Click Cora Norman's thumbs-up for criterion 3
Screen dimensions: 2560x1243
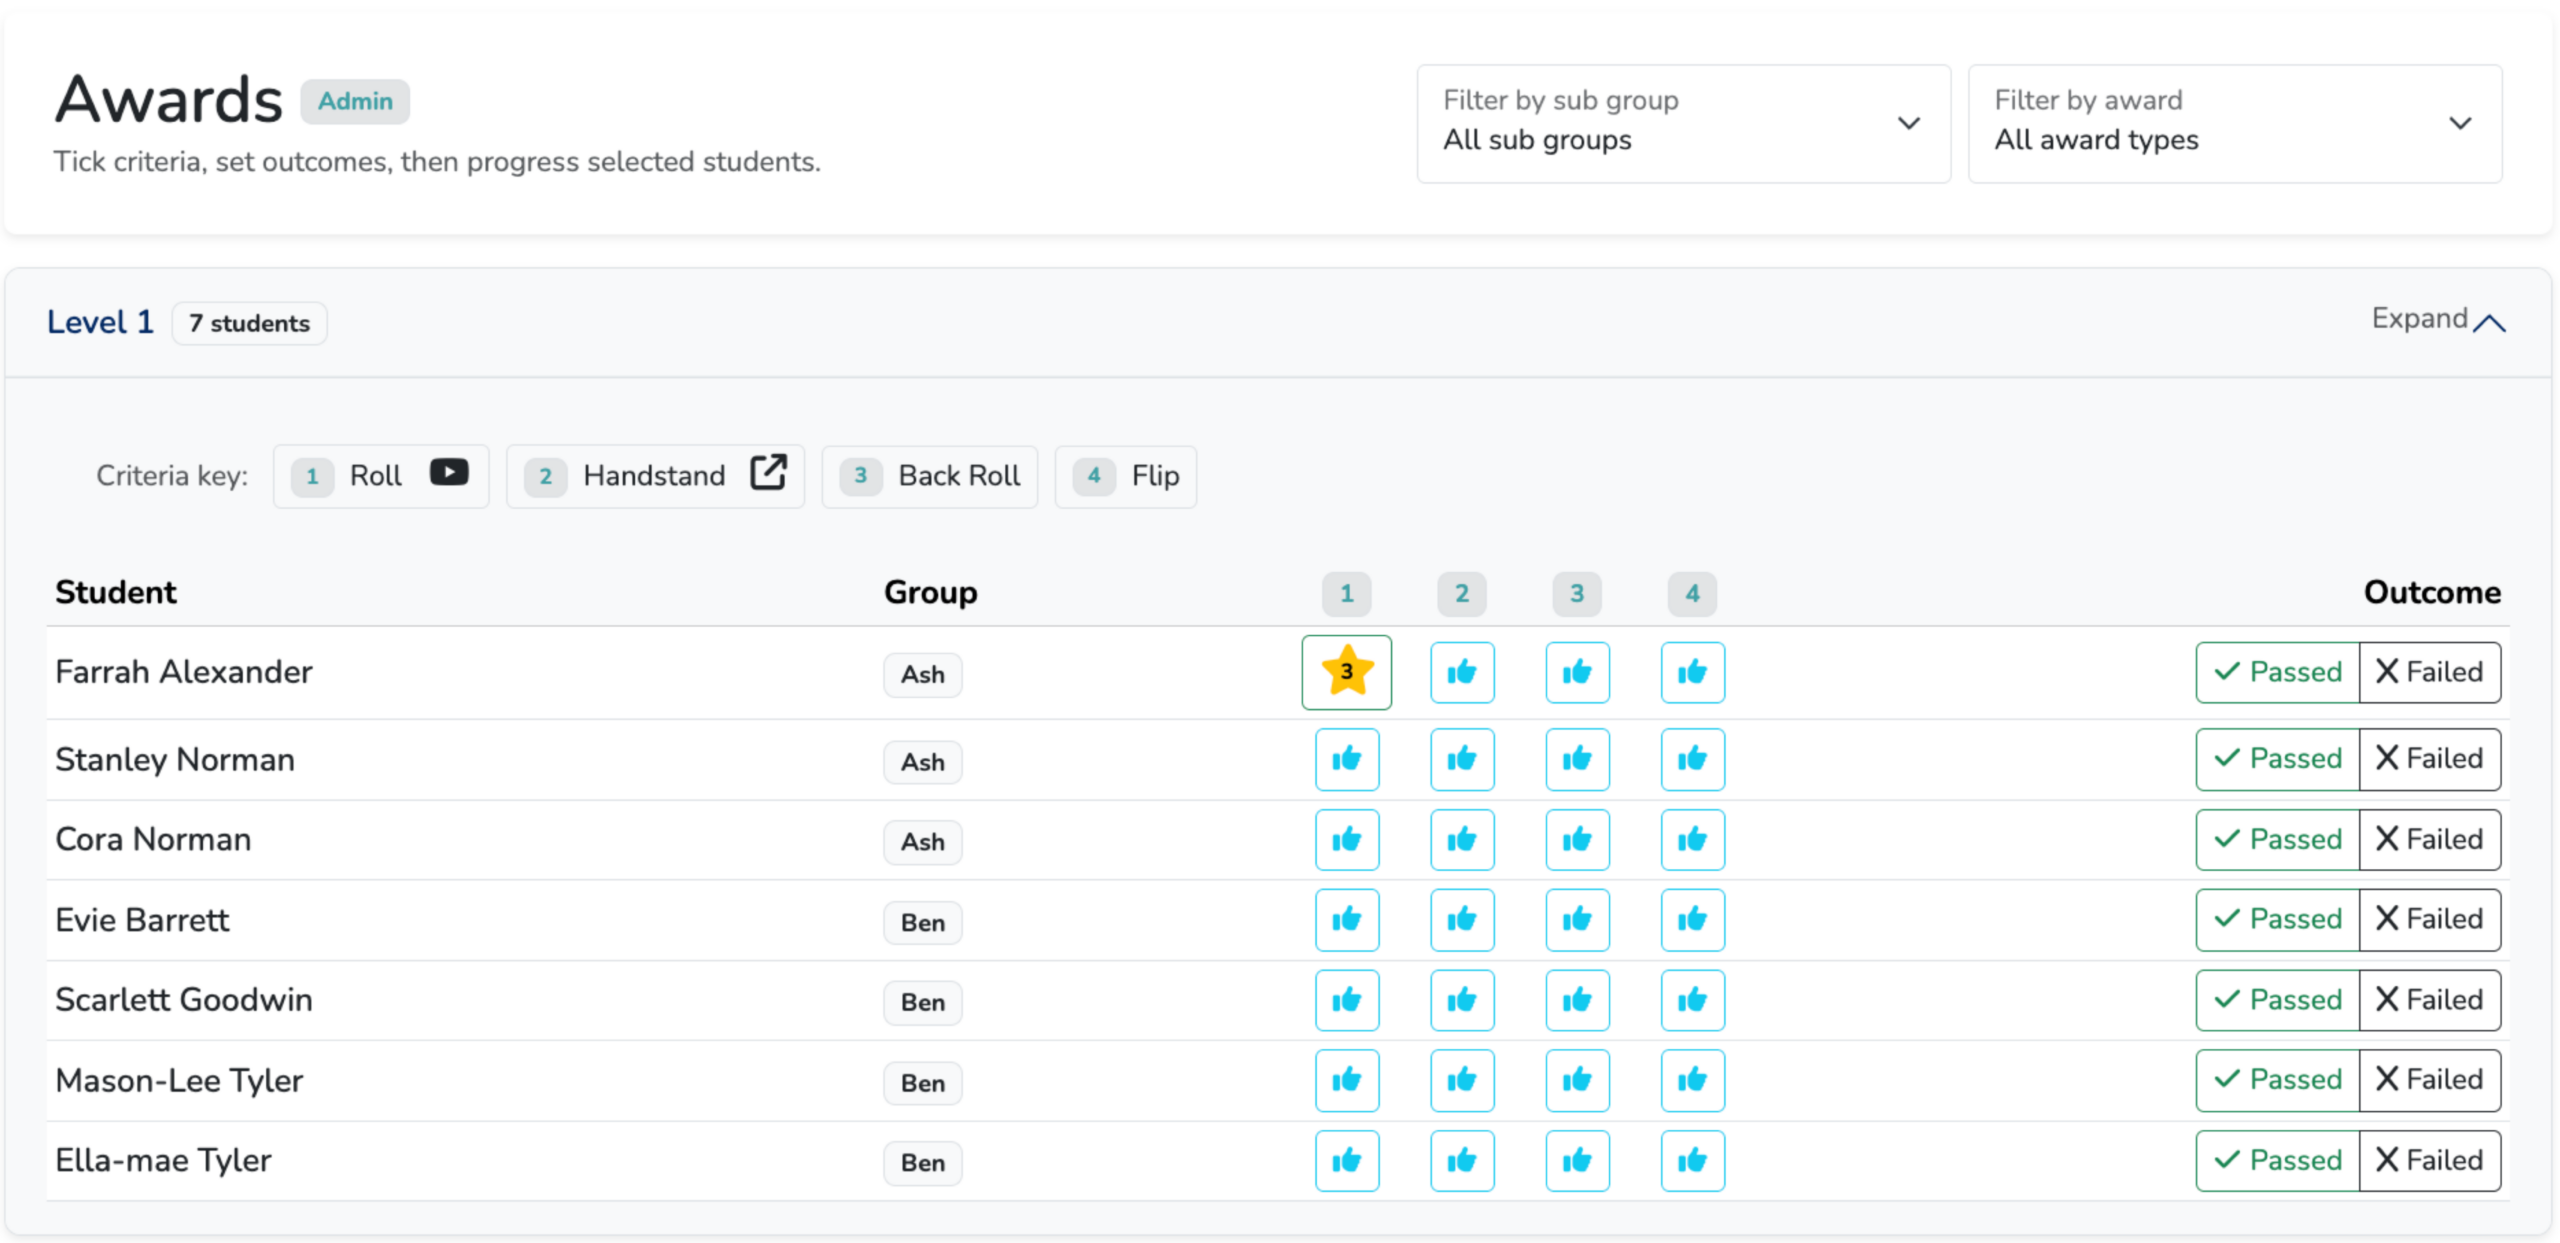click(x=1577, y=839)
